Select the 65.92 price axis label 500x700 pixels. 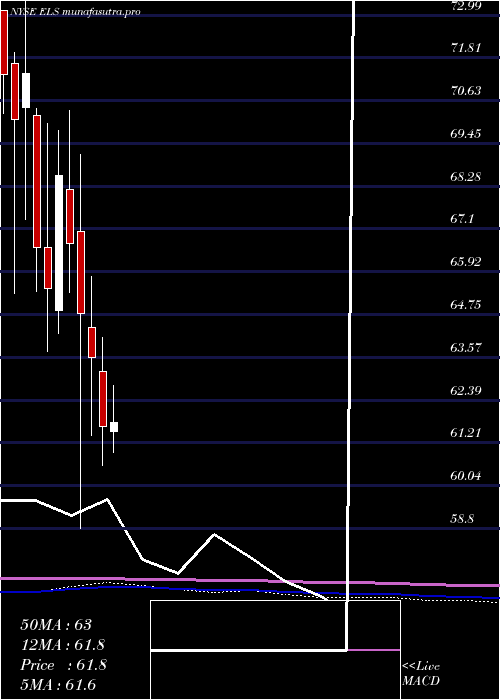coord(467,262)
